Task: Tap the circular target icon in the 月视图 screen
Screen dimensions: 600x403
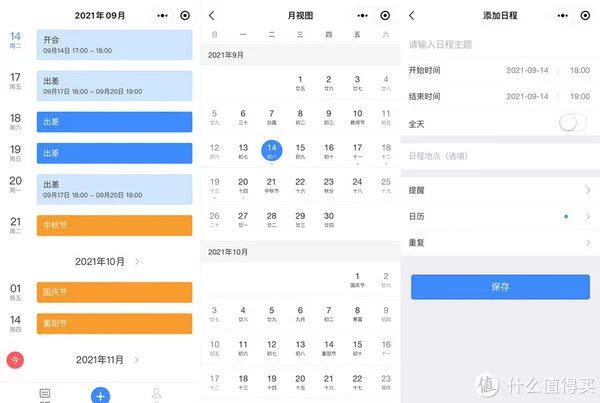Action: (x=385, y=15)
